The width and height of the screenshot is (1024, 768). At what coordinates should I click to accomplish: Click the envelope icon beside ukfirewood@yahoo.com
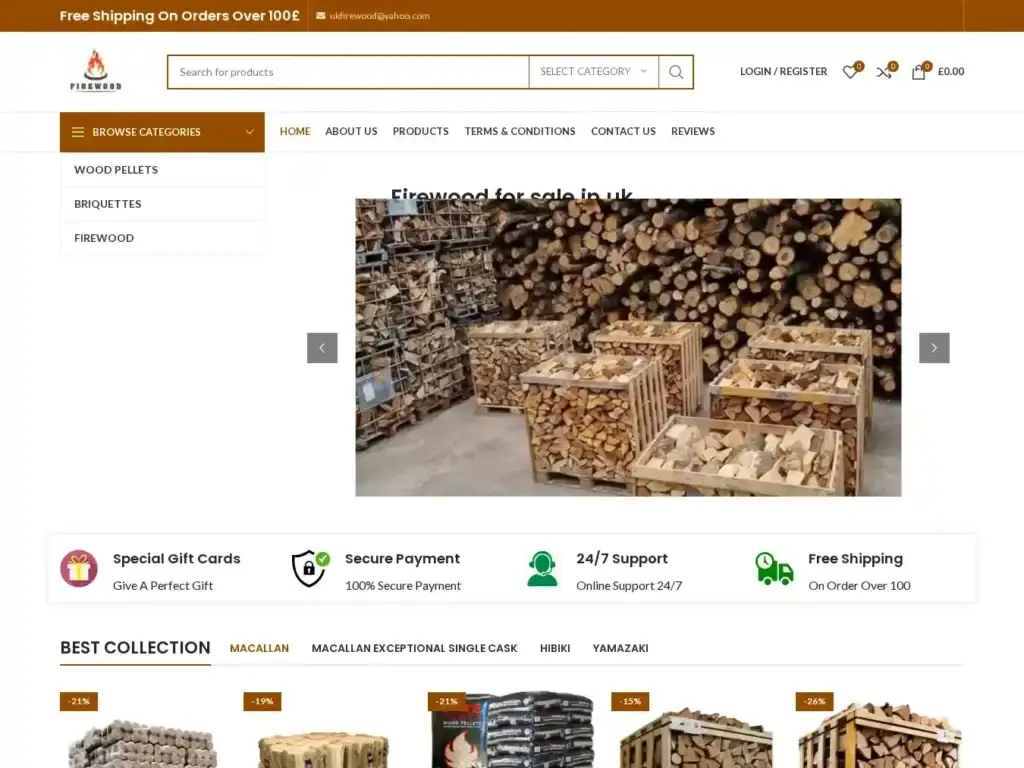point(320,16)
